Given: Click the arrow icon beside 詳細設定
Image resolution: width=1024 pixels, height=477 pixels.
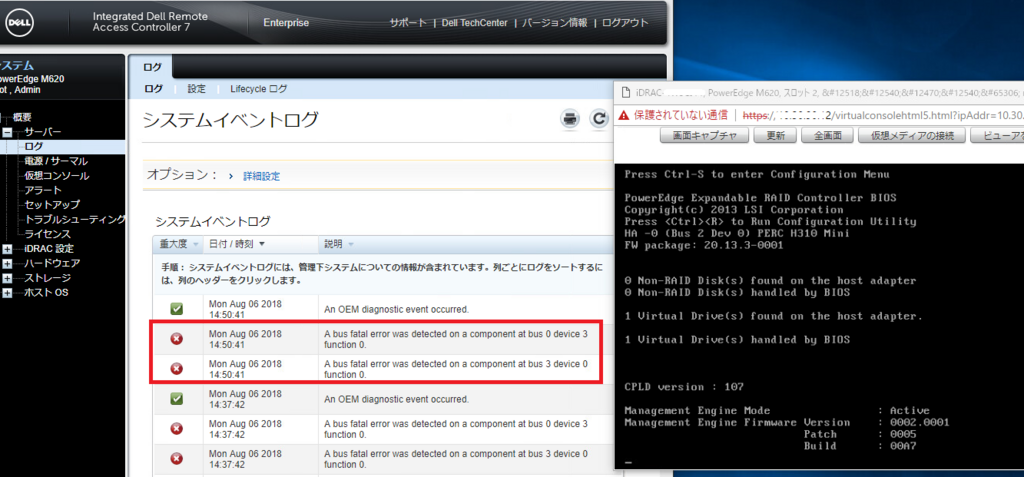Looking at the screenshot, I should [x=231, y=176].
